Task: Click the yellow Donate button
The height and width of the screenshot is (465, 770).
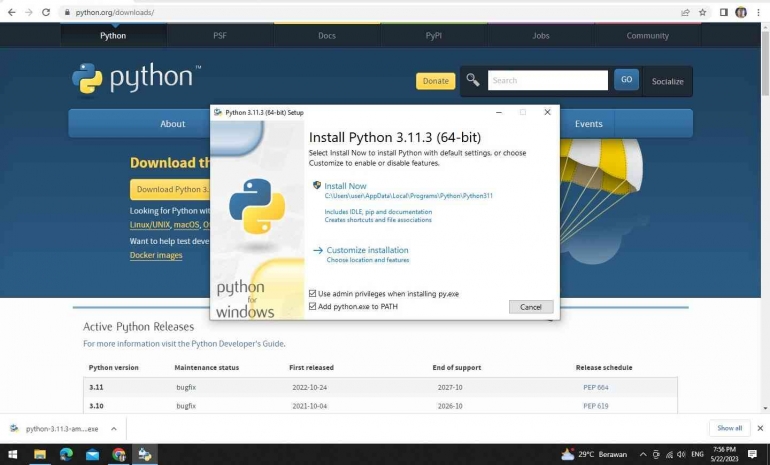Action: pyautogui.click(x=436, y=81)
